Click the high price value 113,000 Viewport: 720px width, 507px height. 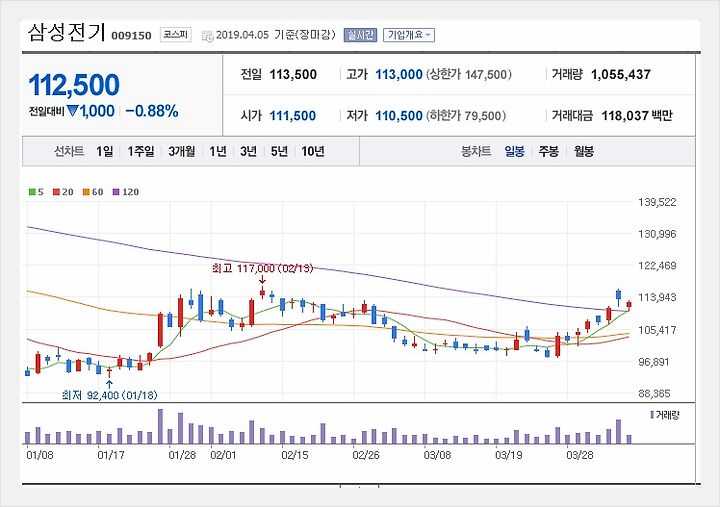399,74
